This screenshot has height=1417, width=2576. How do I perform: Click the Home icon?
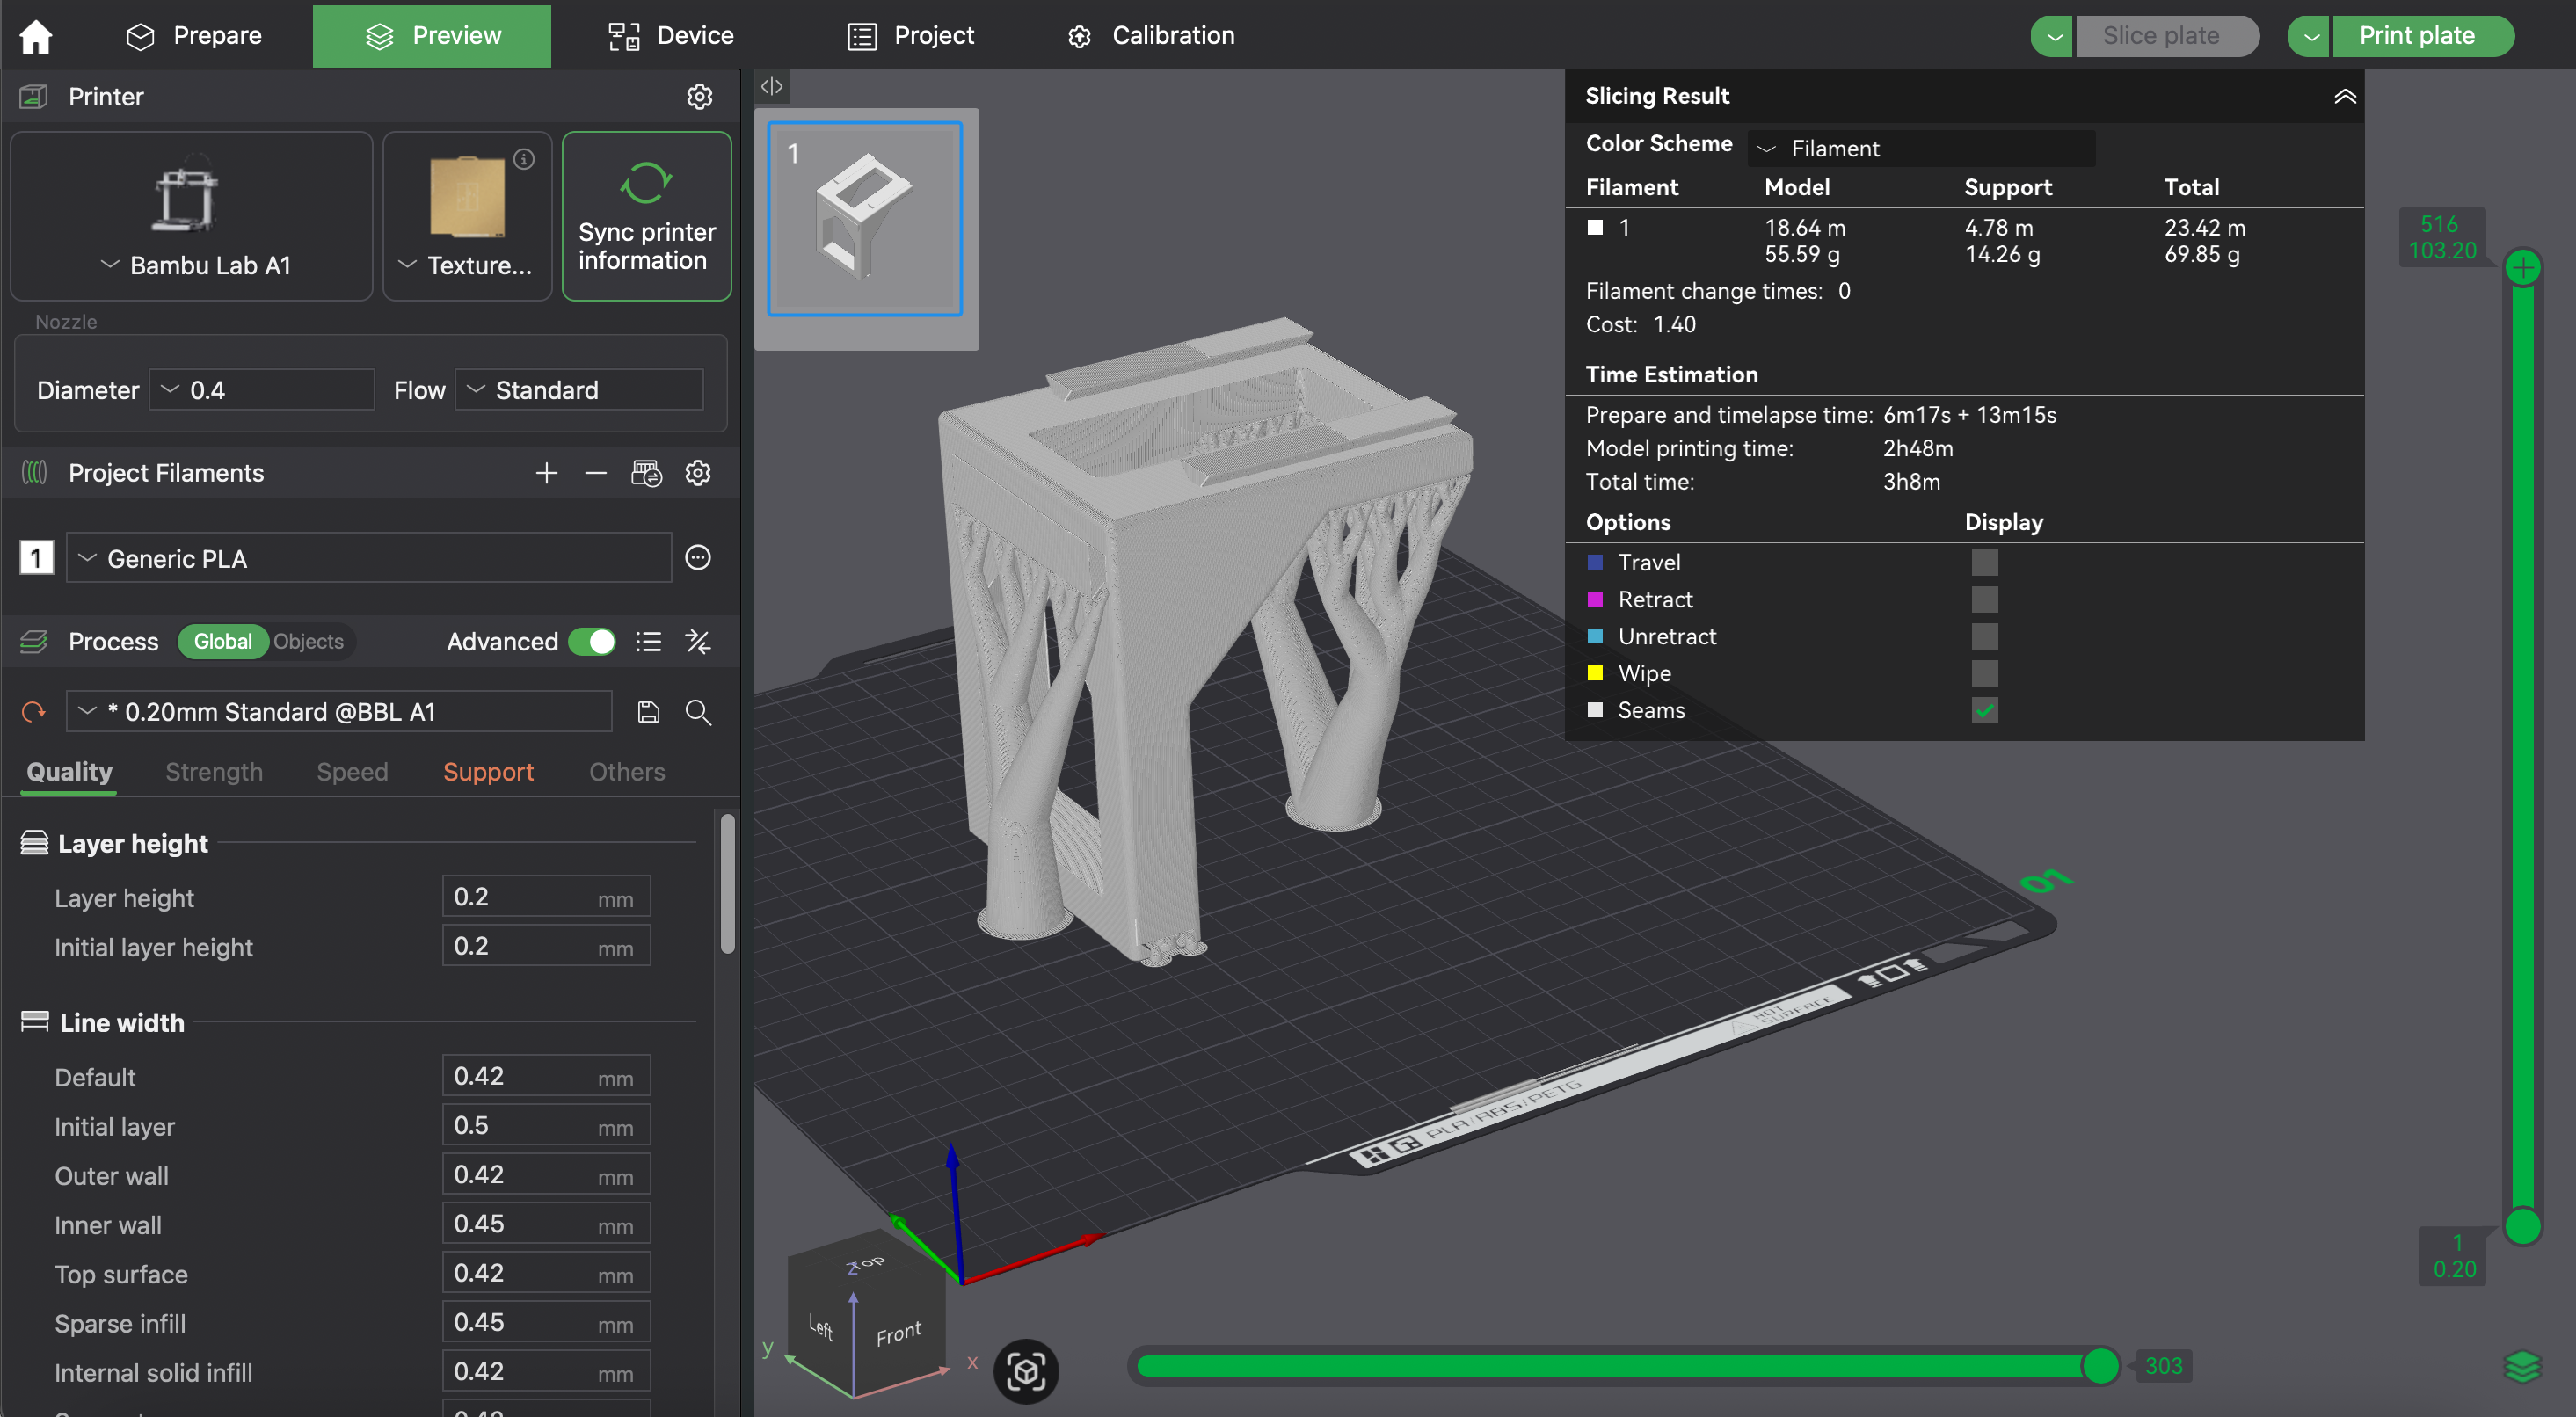coord(36,36)
